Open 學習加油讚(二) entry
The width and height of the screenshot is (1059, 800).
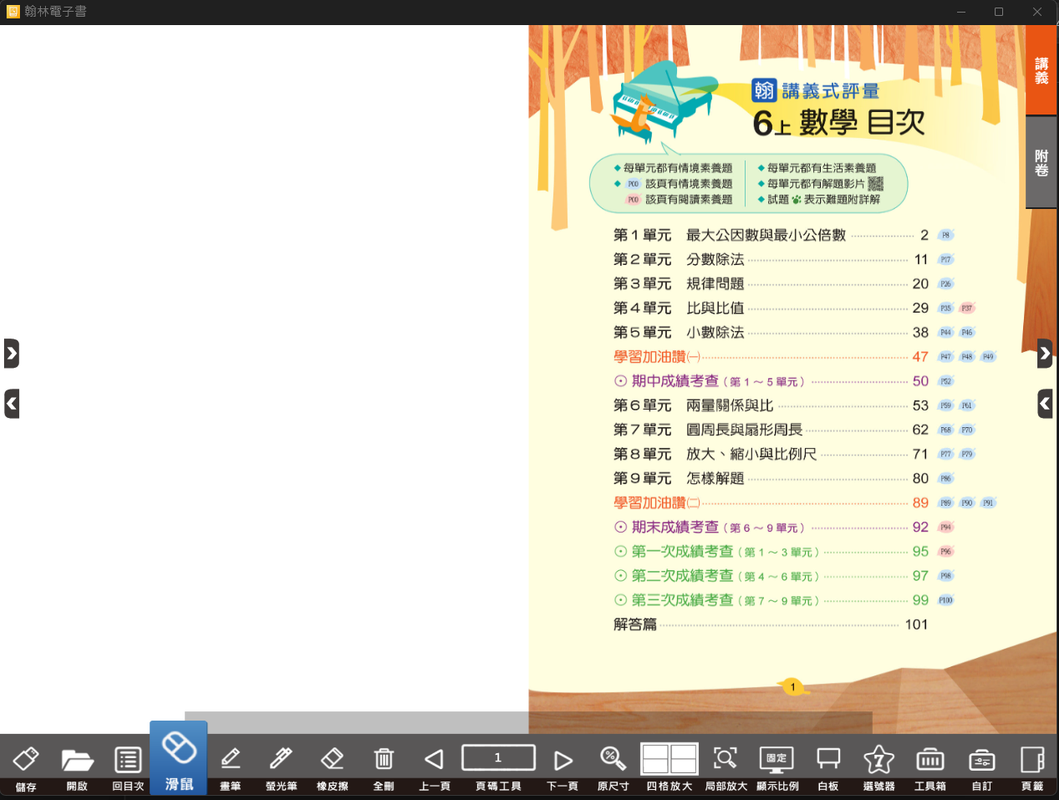tap(771, 502)
